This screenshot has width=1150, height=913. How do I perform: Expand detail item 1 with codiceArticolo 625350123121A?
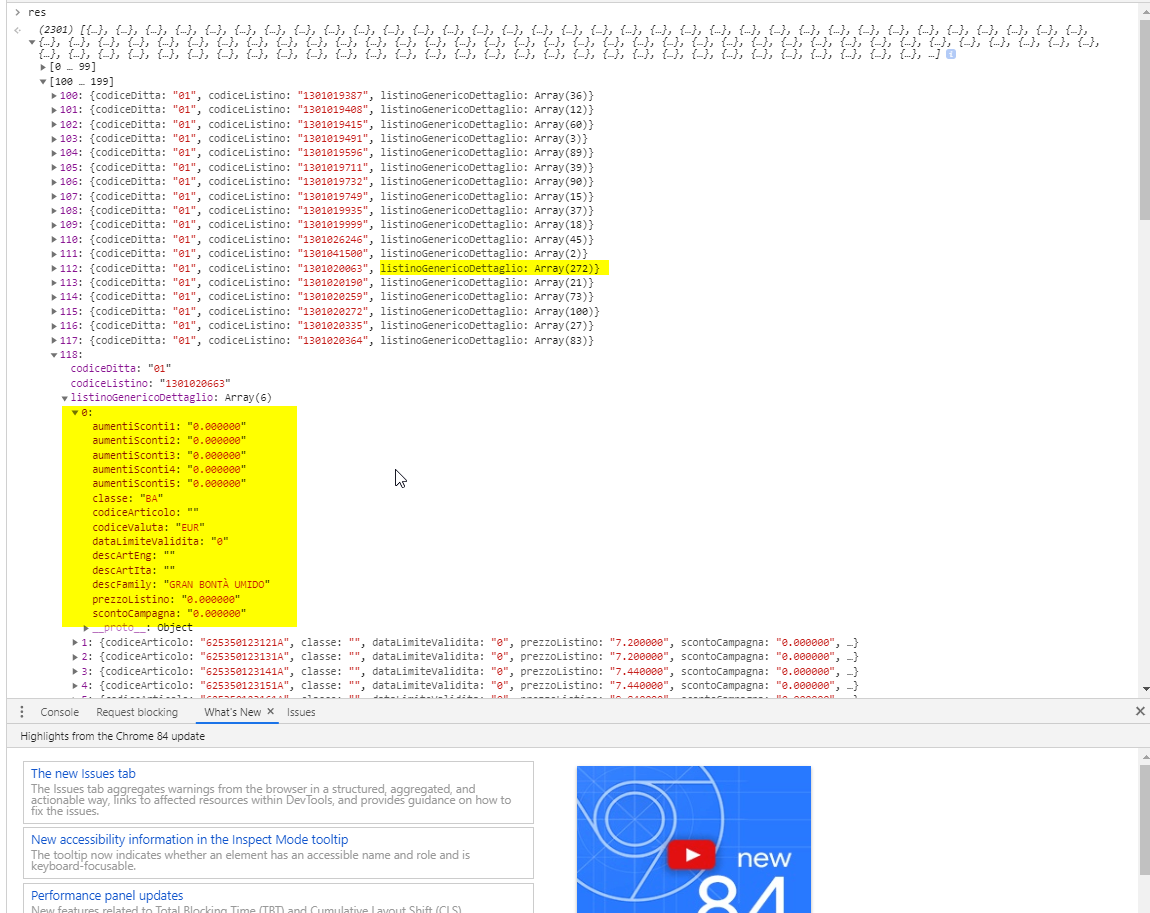pos(75,642)
